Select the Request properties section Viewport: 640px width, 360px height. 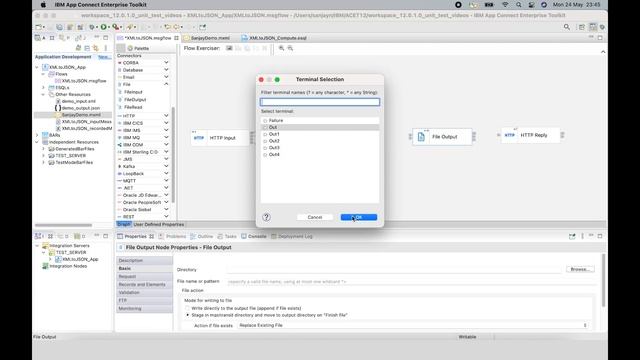click(x=144, y=276)
